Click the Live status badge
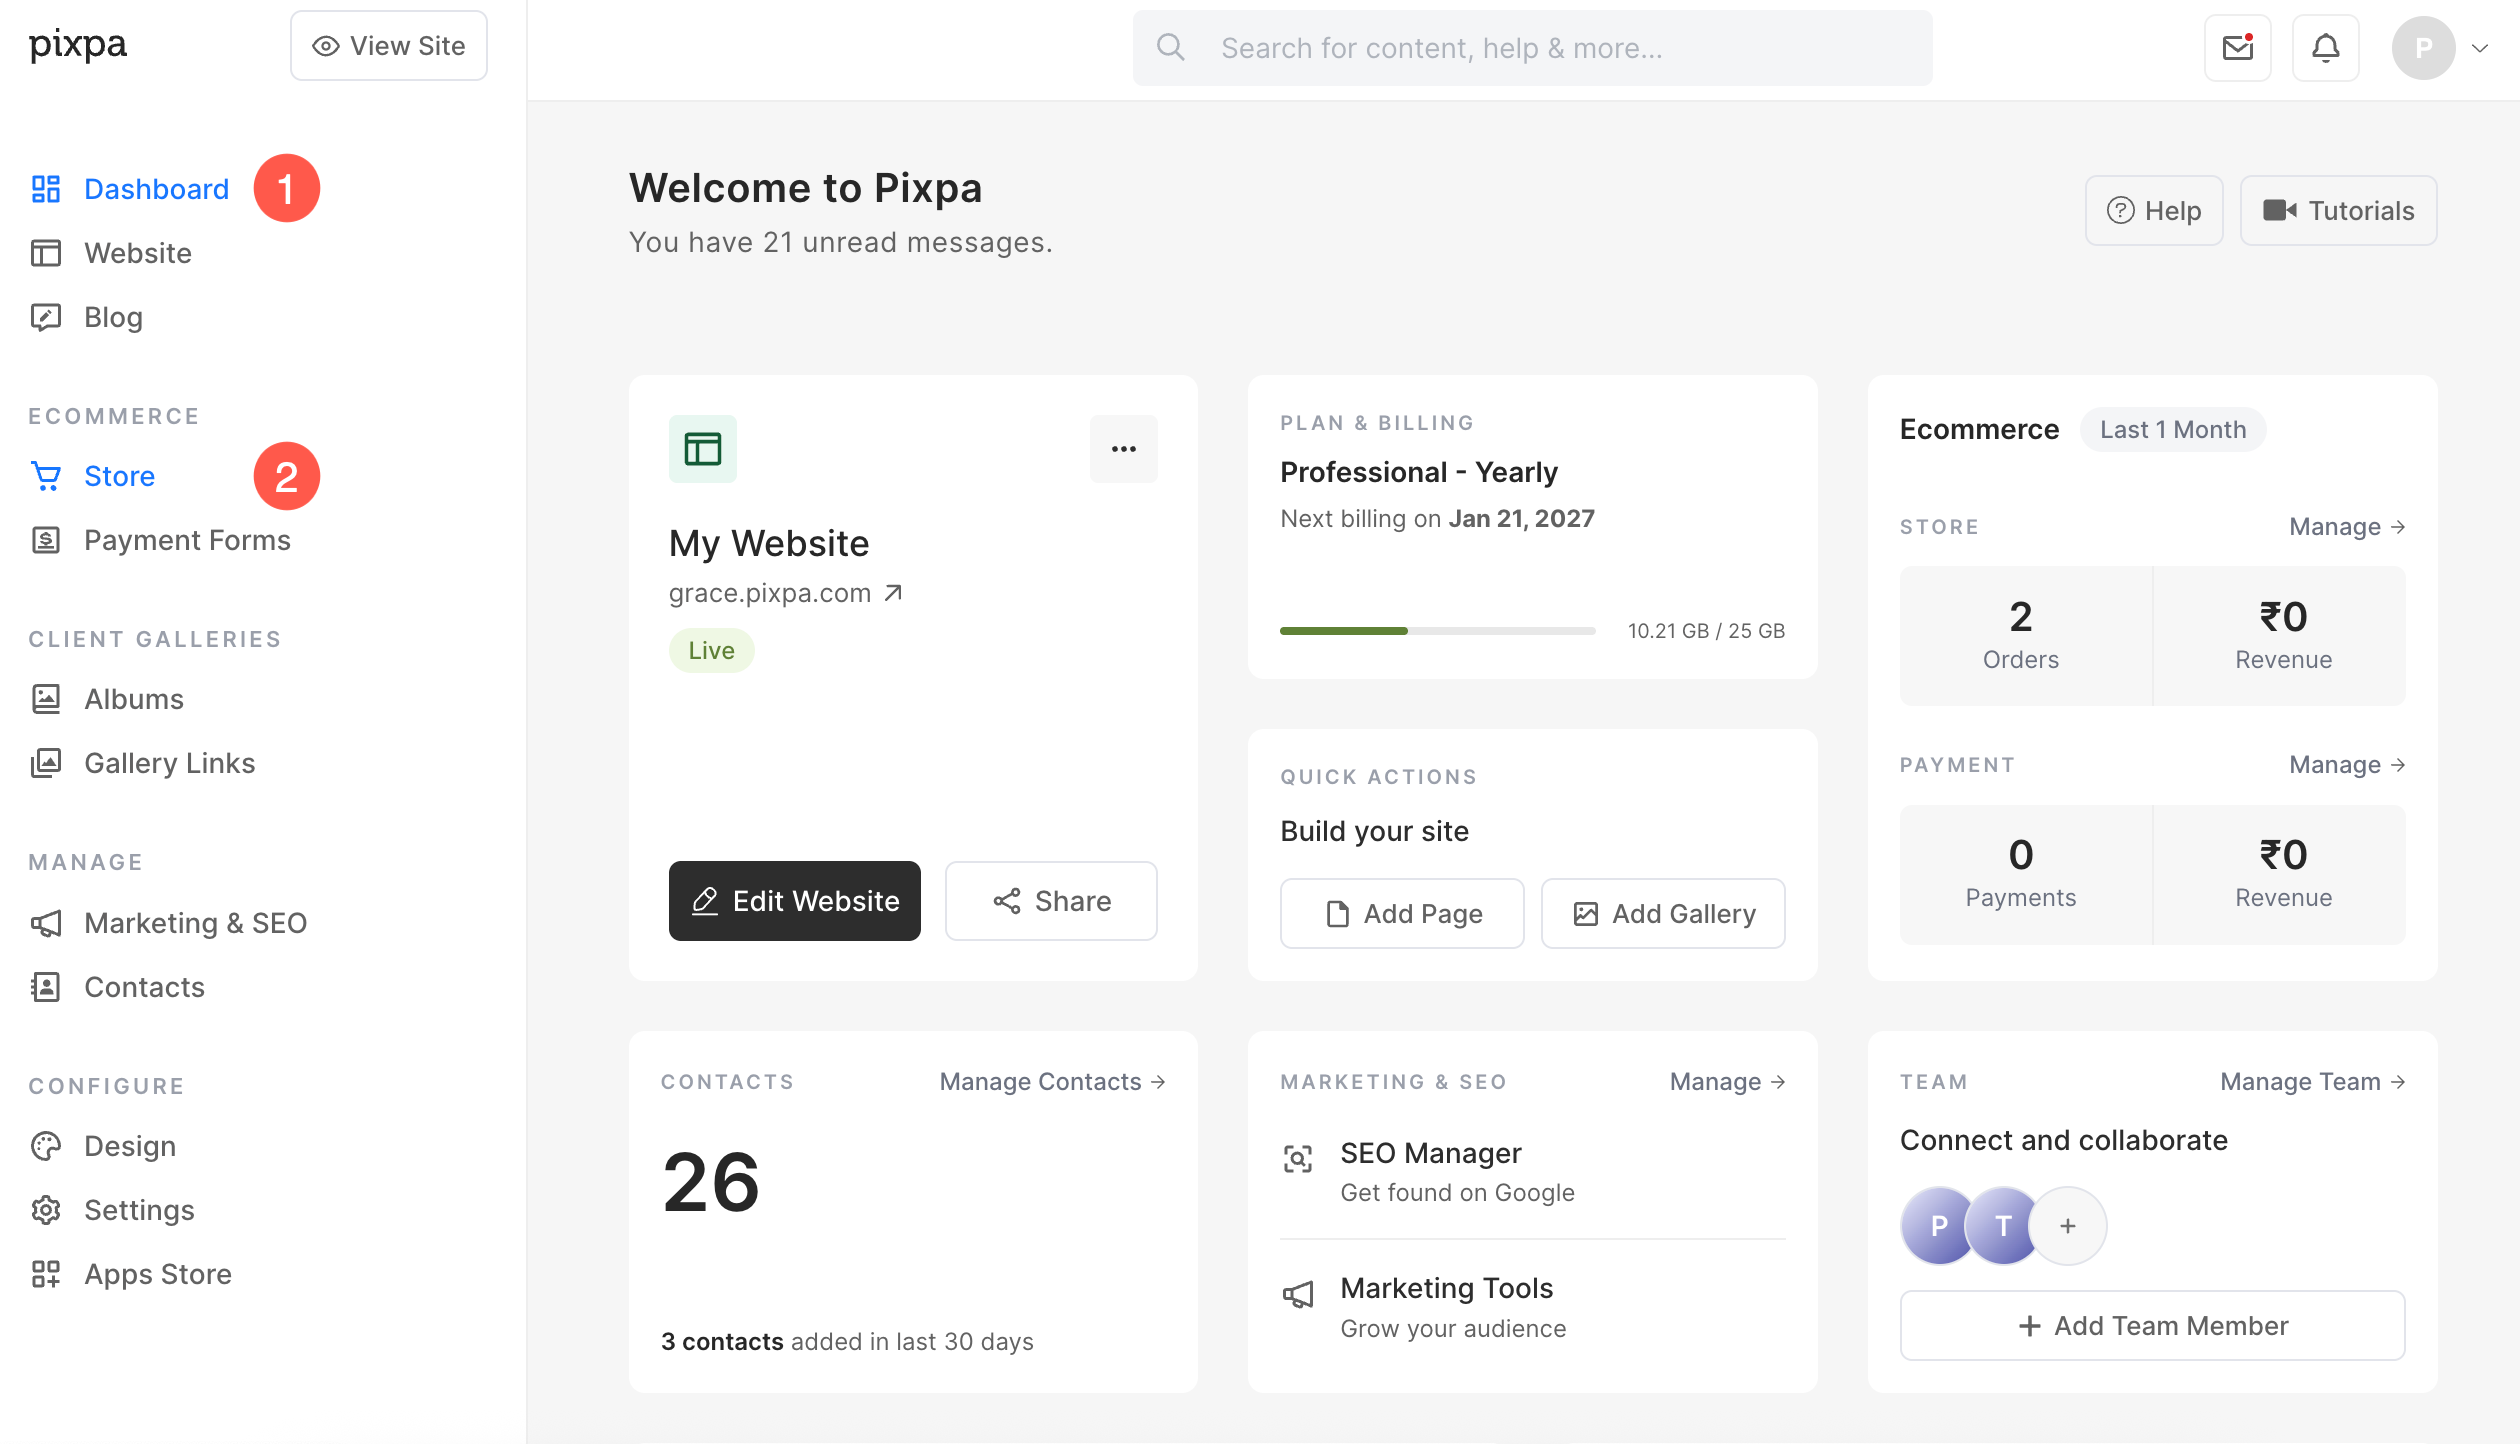 coord(711,650)
